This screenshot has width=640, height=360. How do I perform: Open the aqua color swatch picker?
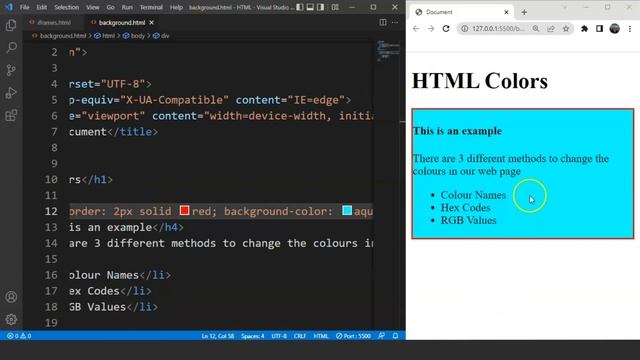coord(347,210)
